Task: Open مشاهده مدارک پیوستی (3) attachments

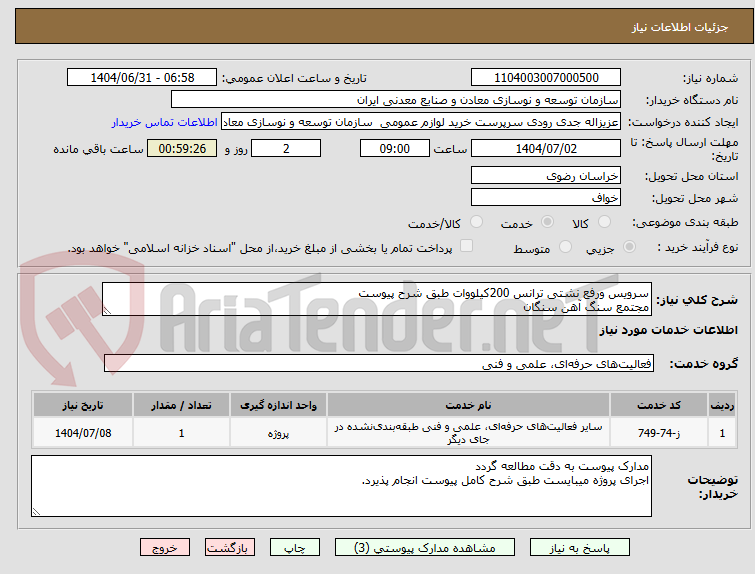Action: click(425, 548)
